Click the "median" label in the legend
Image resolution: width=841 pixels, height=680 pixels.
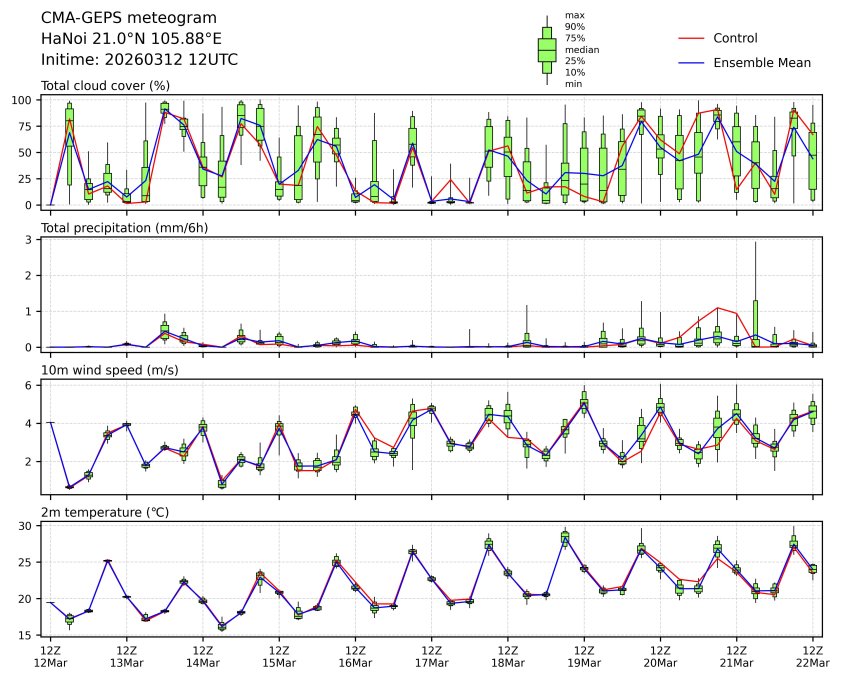[582, 49]
